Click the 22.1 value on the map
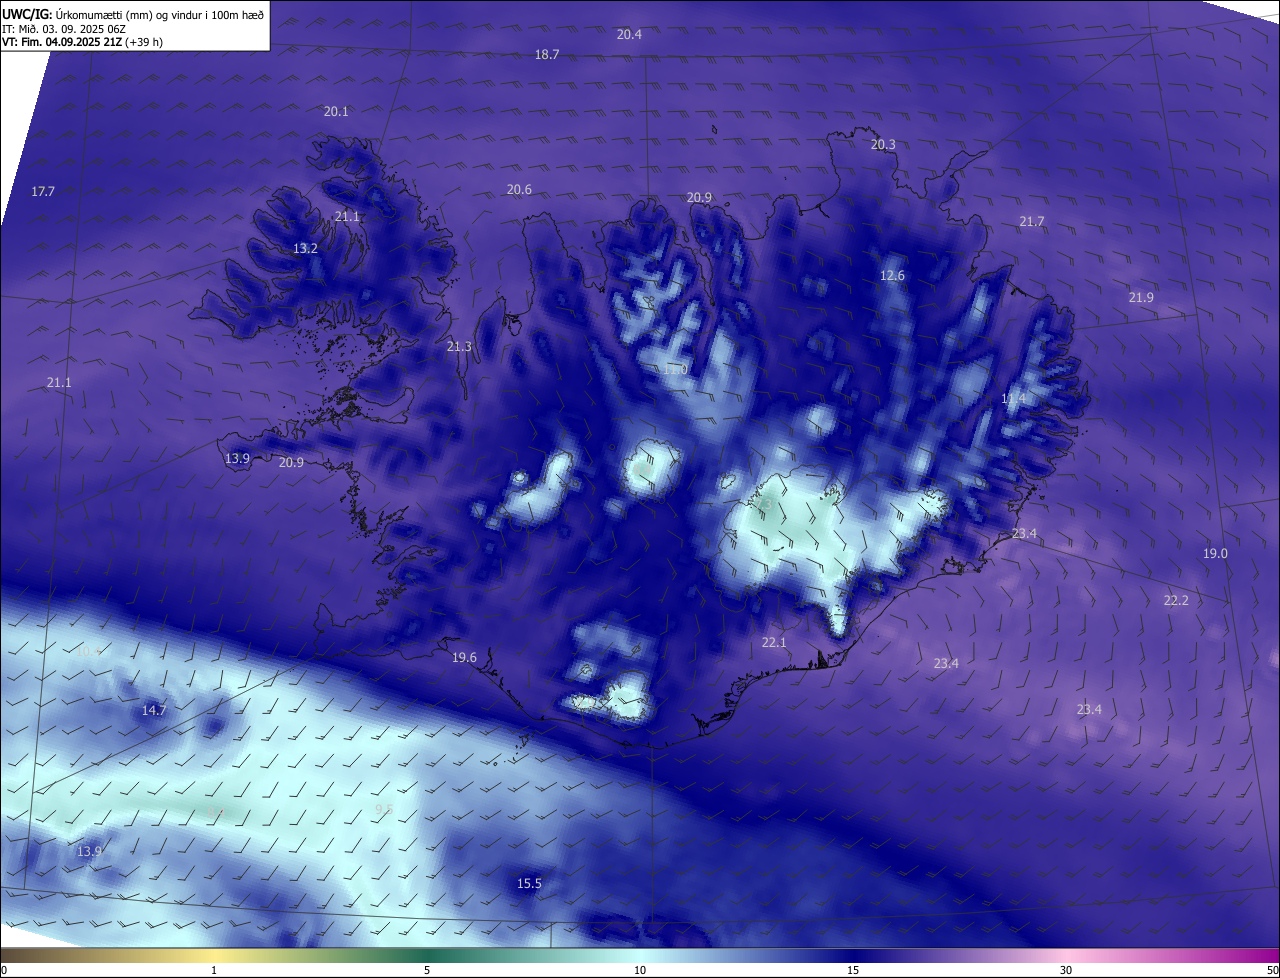The width and height of the screenshot is (1280, 978). [774, 643]
